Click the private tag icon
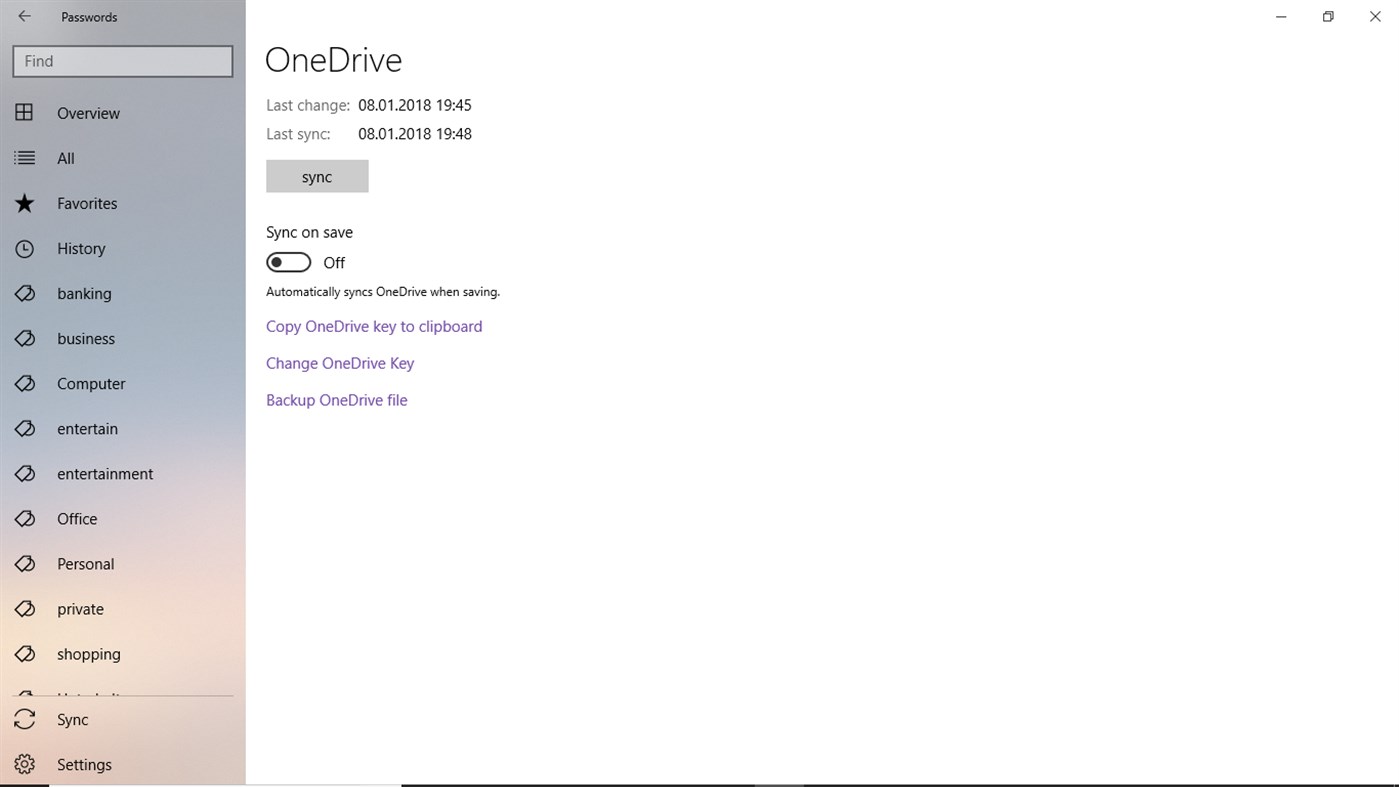Image resolution: width=1399 pixels, height=787 pixels. (24, 608)
